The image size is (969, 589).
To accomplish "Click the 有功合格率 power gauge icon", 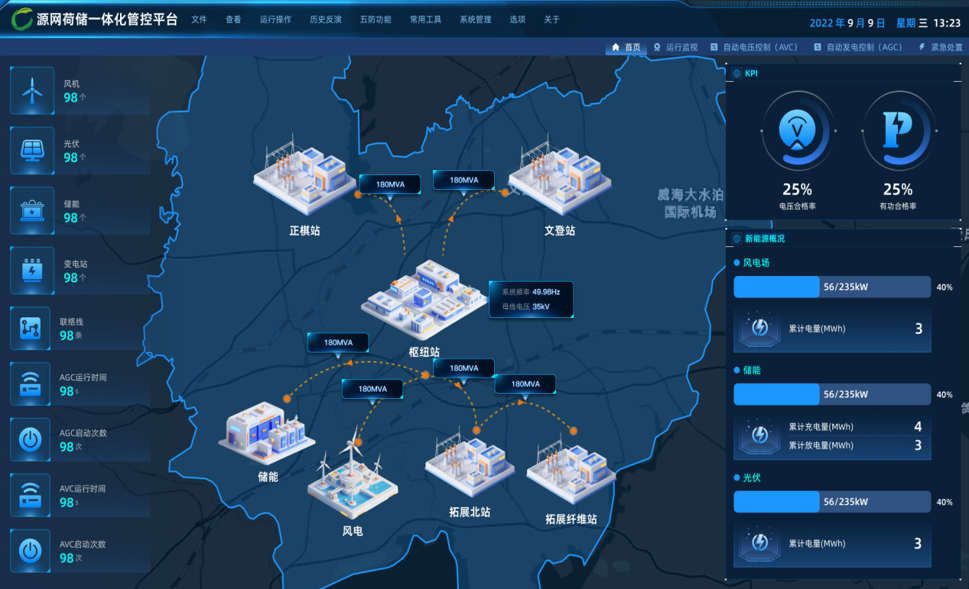I will (x=898, y=131).
